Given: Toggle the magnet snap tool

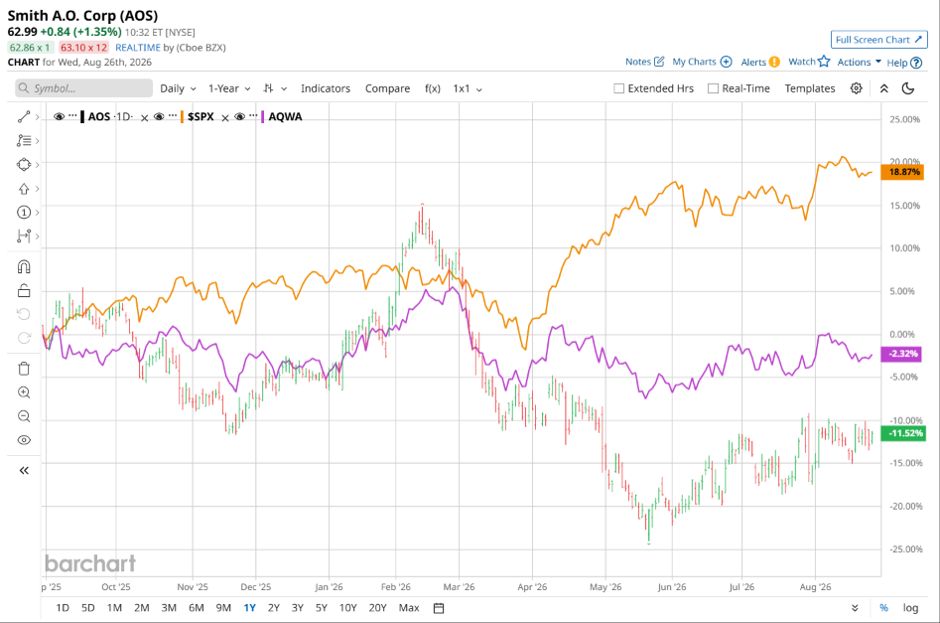Looking at the screenshot, I should point(23,266).
